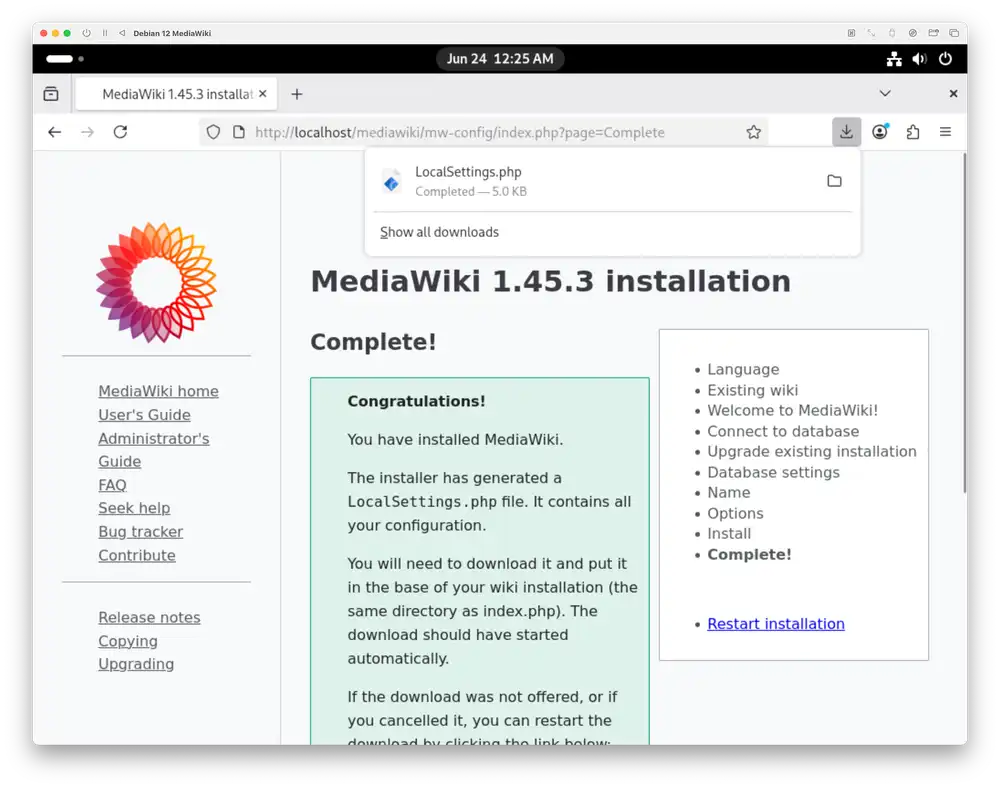The height and width of the screenshot is (788, 1000).
Task: Open the Contribute link
Action: (x=136, y=555)
